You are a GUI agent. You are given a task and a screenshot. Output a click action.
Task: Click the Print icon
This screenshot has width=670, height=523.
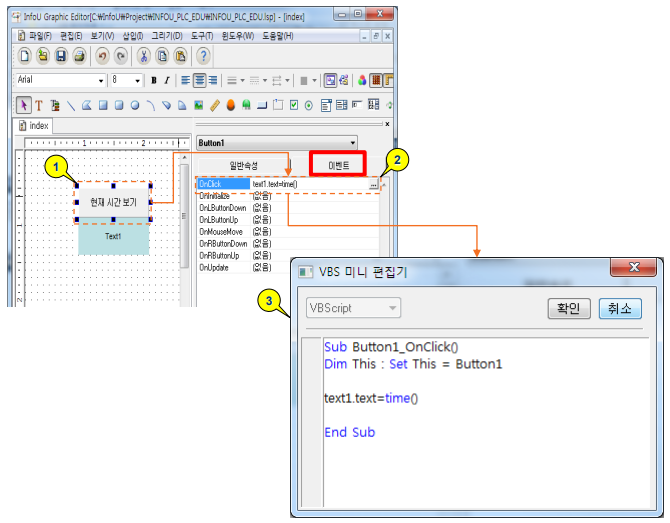click(x=78, y=56)
